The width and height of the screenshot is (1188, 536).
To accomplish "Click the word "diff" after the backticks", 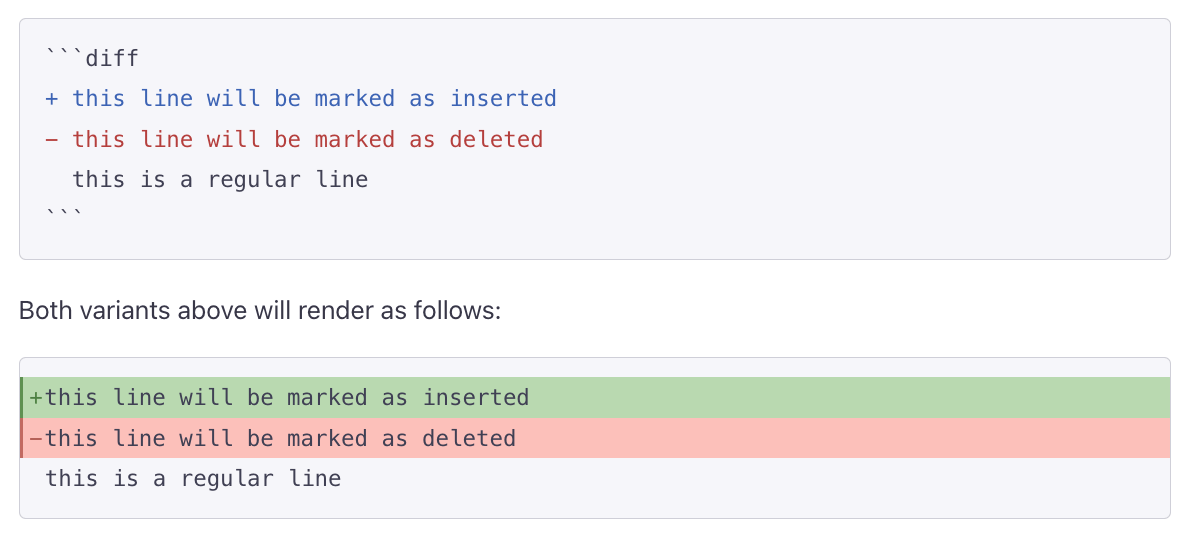I will [x=112, y=58].
